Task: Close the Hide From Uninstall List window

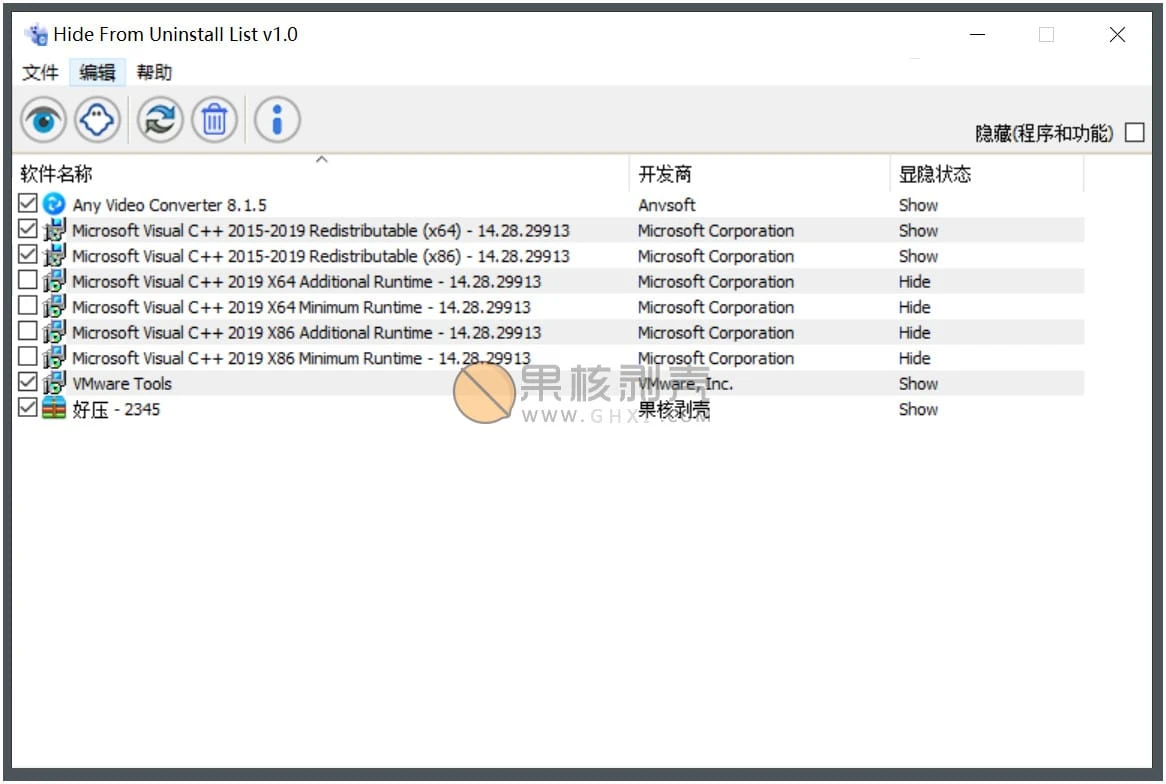Action: (1117, 35)
